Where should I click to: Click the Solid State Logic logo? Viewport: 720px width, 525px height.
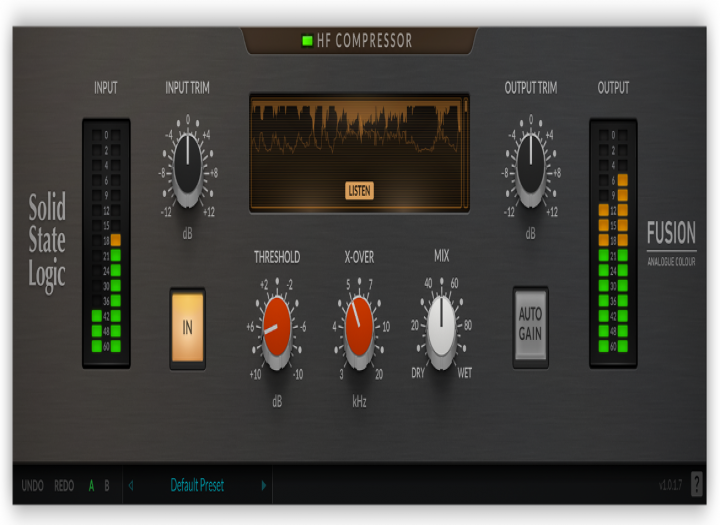click(47, 243)
